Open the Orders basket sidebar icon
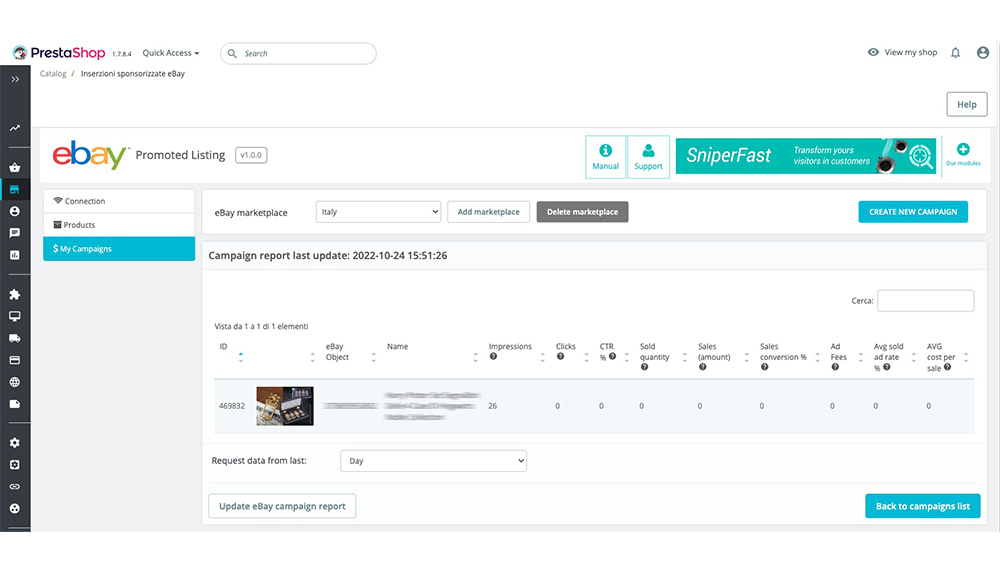 click(15, 168)
